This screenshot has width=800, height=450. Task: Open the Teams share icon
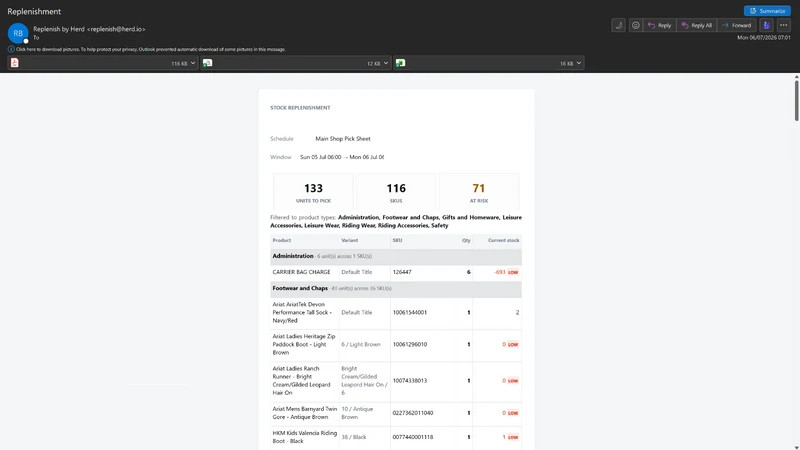tap(766, 25)
